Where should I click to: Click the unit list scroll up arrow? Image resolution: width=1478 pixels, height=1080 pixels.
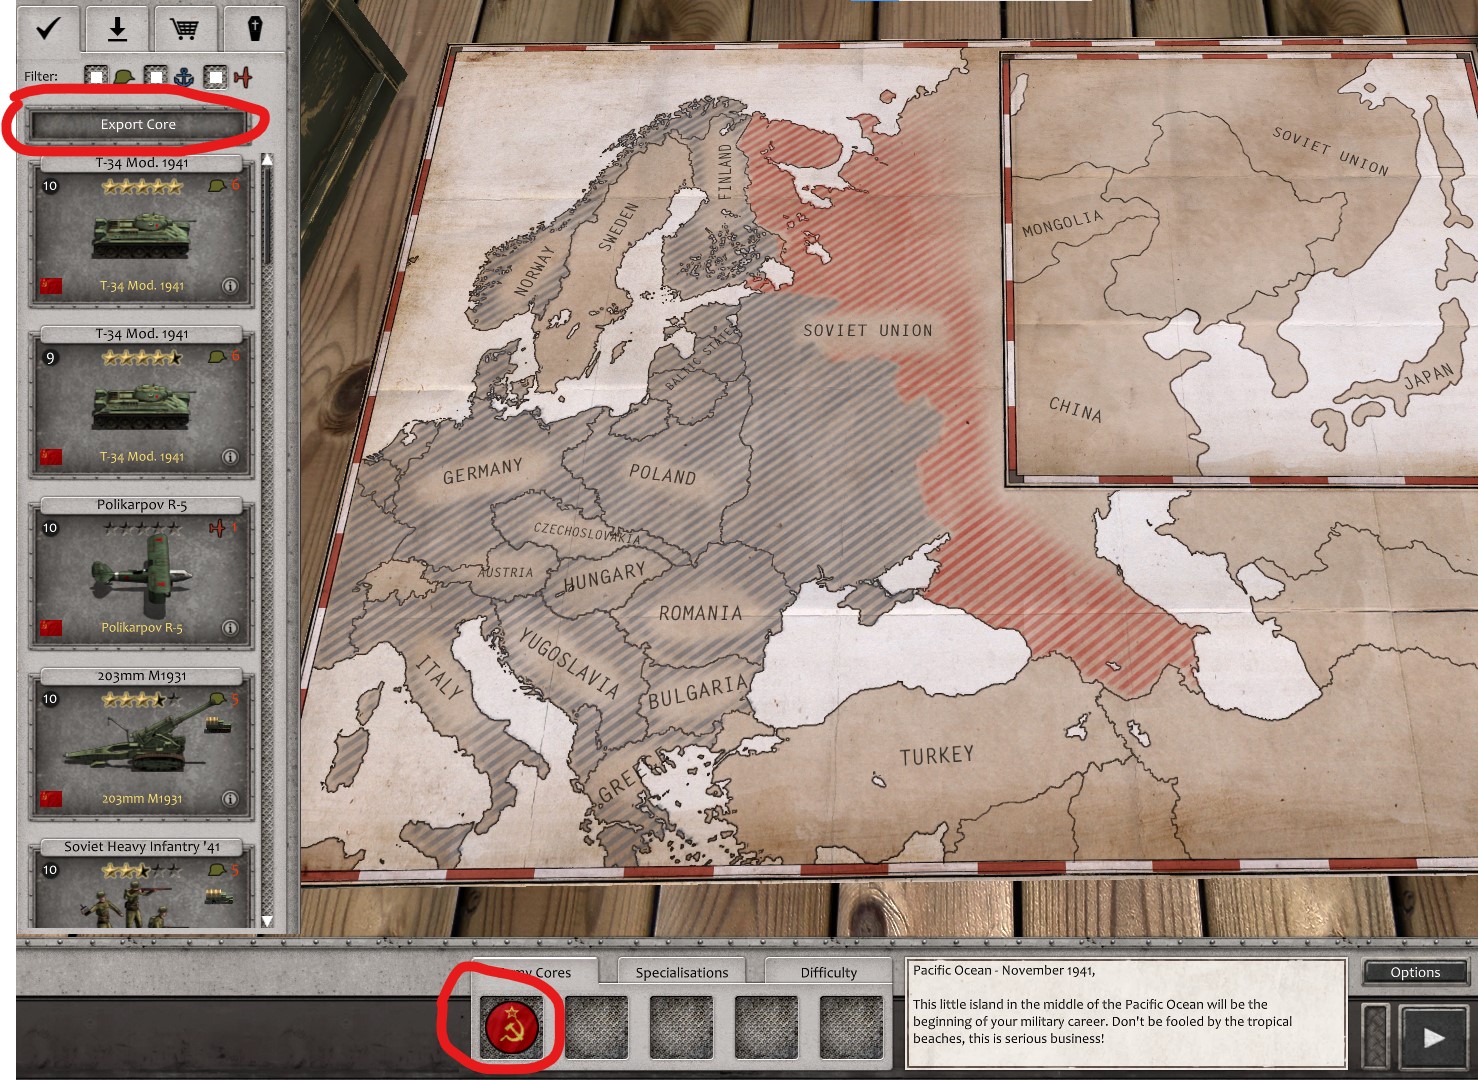pos(267,160)
